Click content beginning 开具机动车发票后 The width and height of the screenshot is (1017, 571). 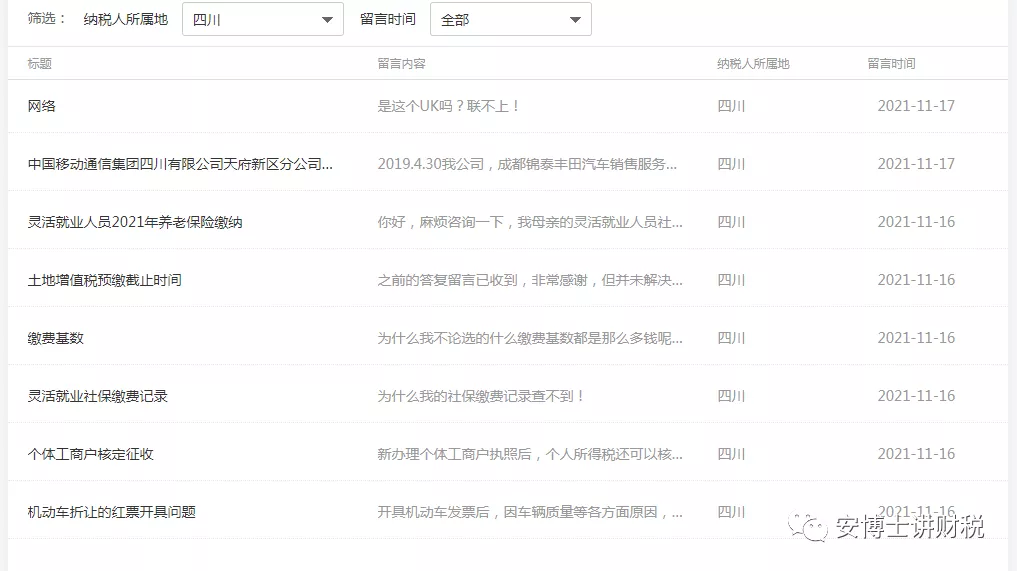(x=530, y=512)
